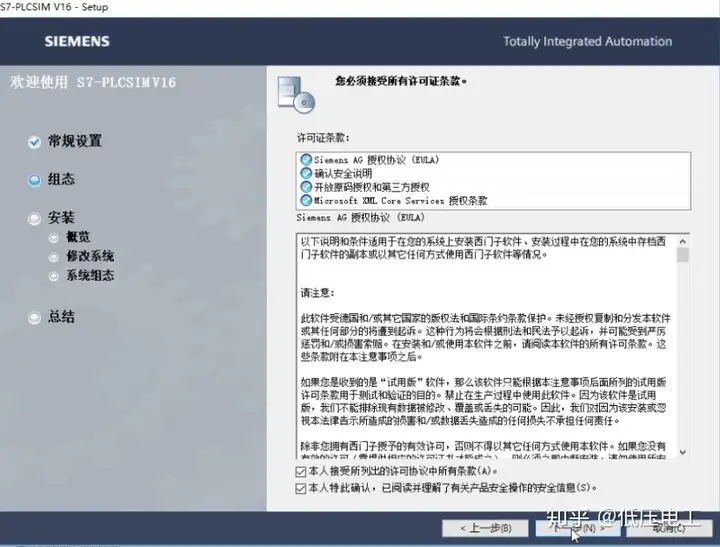Click the 概览 sub-step in sidebar
This screenshot has width=720, height=547.
pyautogui.click(x=78, y=237)
